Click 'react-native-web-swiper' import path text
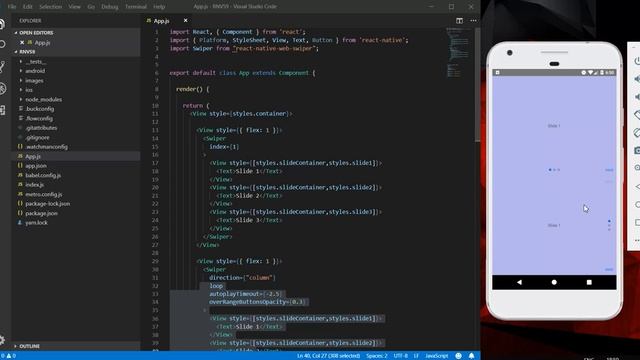This screenshot has width=640, height=360. (274, 49)
